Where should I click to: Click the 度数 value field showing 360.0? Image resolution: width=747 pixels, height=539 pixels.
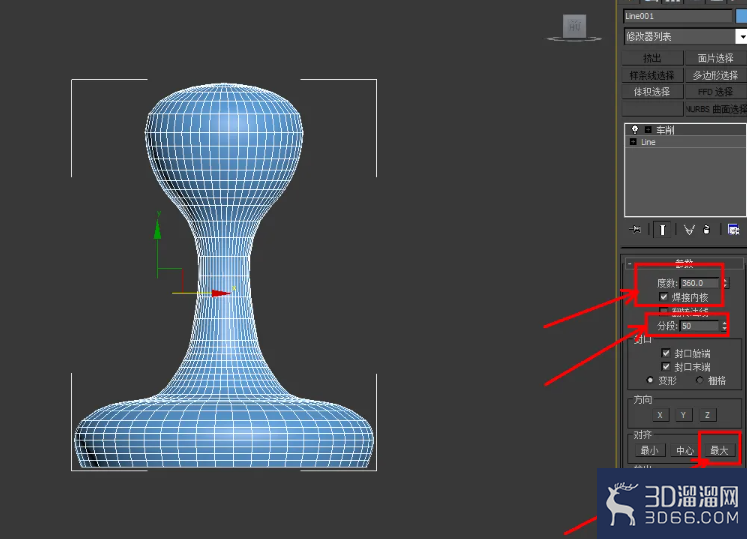(x=699, y=283)
